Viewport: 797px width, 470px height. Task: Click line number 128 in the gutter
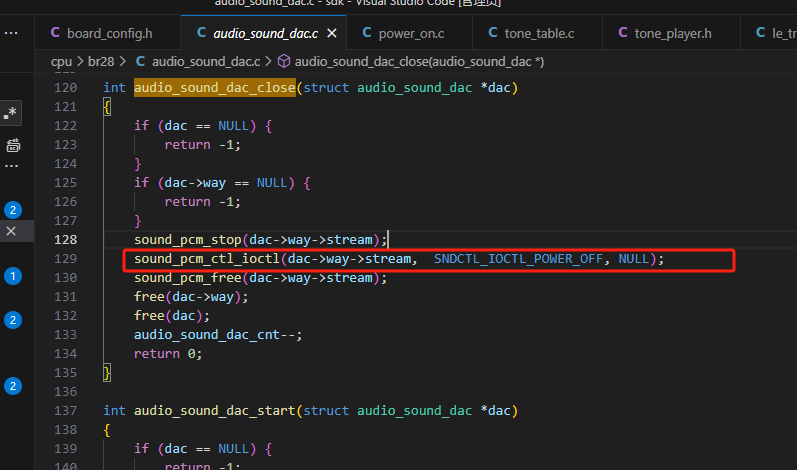point(66,240)
